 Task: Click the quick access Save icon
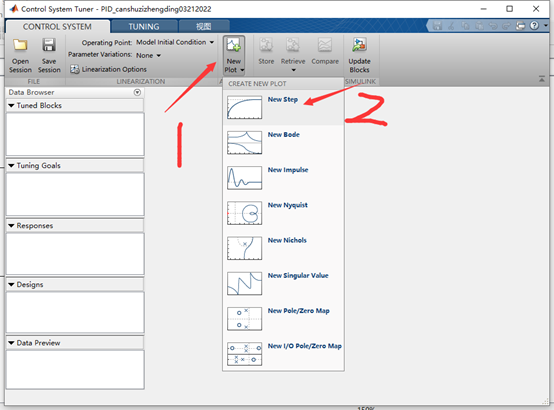click(x=437, y=26)
